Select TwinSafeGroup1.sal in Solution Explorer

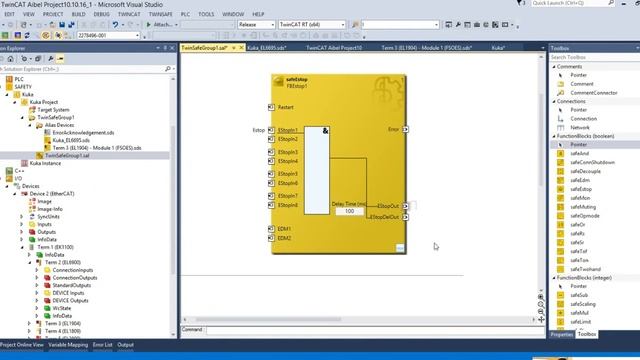[x=67, y=156]
